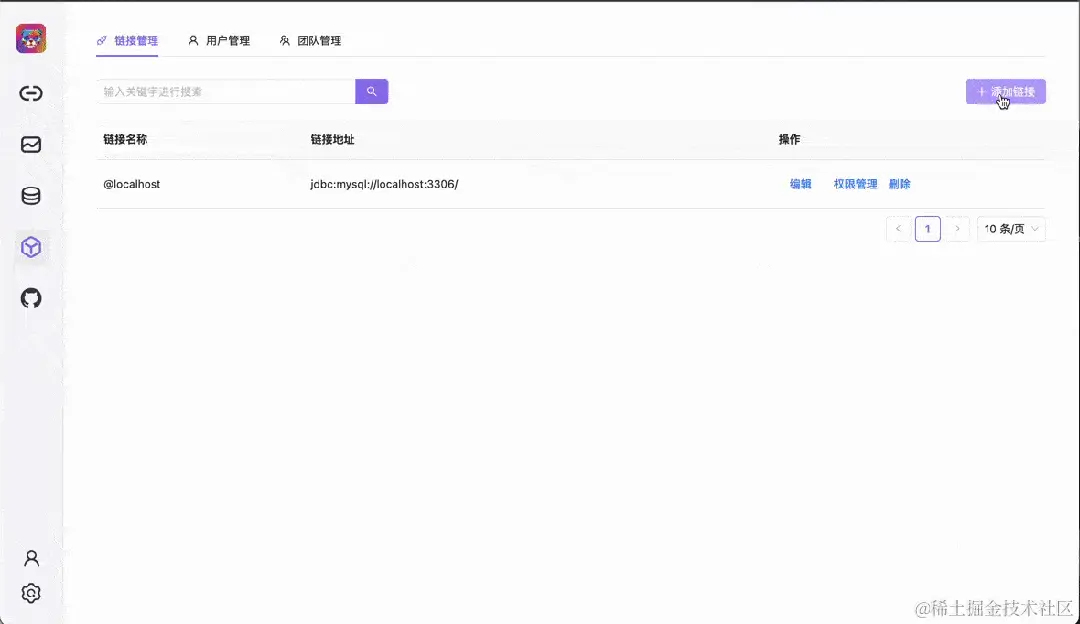Open the 10 条/页 page size dropdown
The image size is (1080, 624).
(x=1010, y=229)
